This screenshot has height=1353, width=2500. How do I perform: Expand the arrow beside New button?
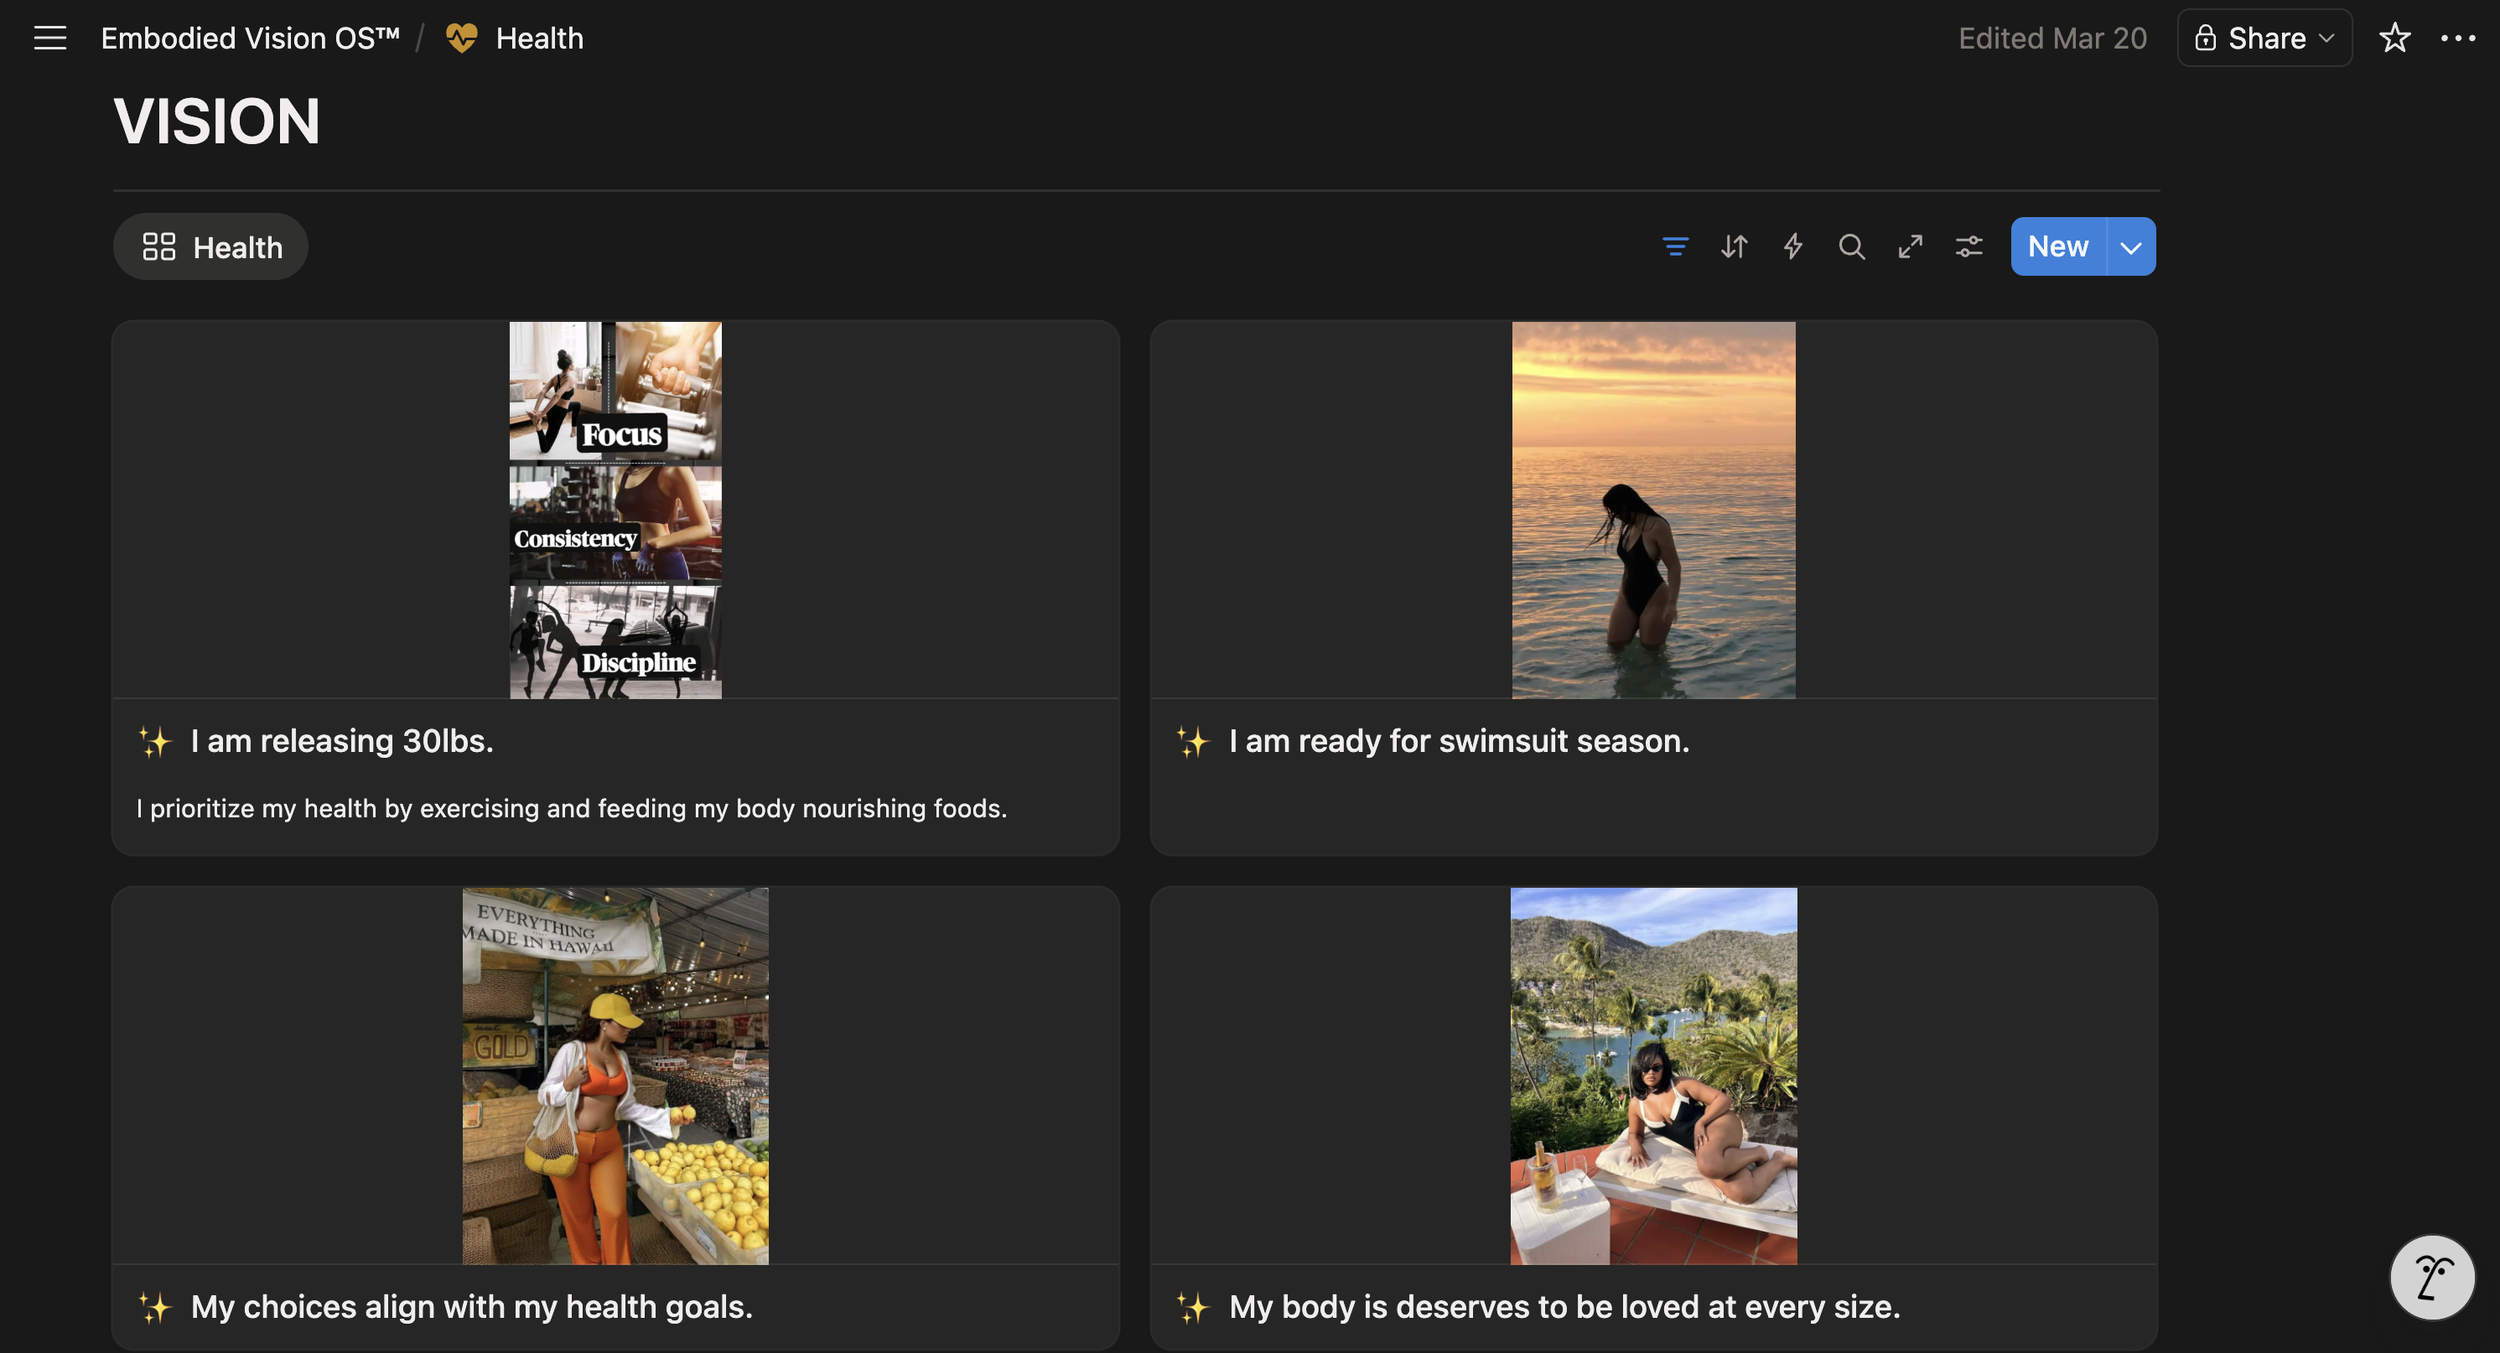pyautogui.click(x=2131, y=247)
